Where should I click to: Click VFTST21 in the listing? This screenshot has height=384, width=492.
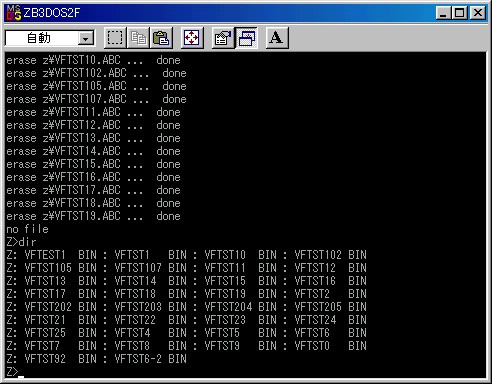[45, 320]
